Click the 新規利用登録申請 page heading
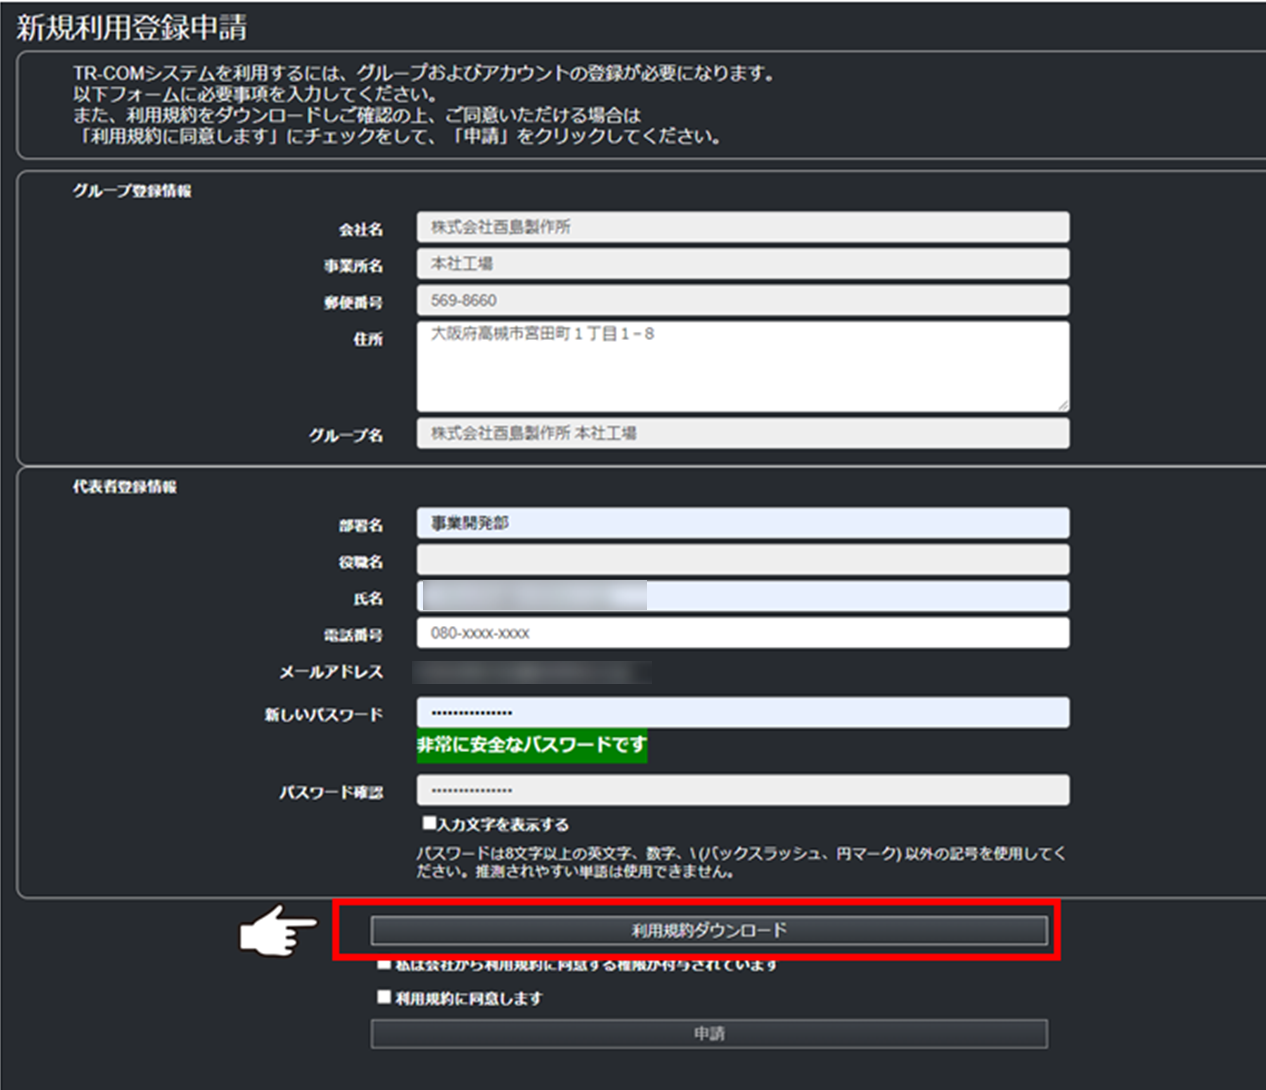Viewport: 1266px width, 1090px height. pyautogui.click(x=132, y=28)
